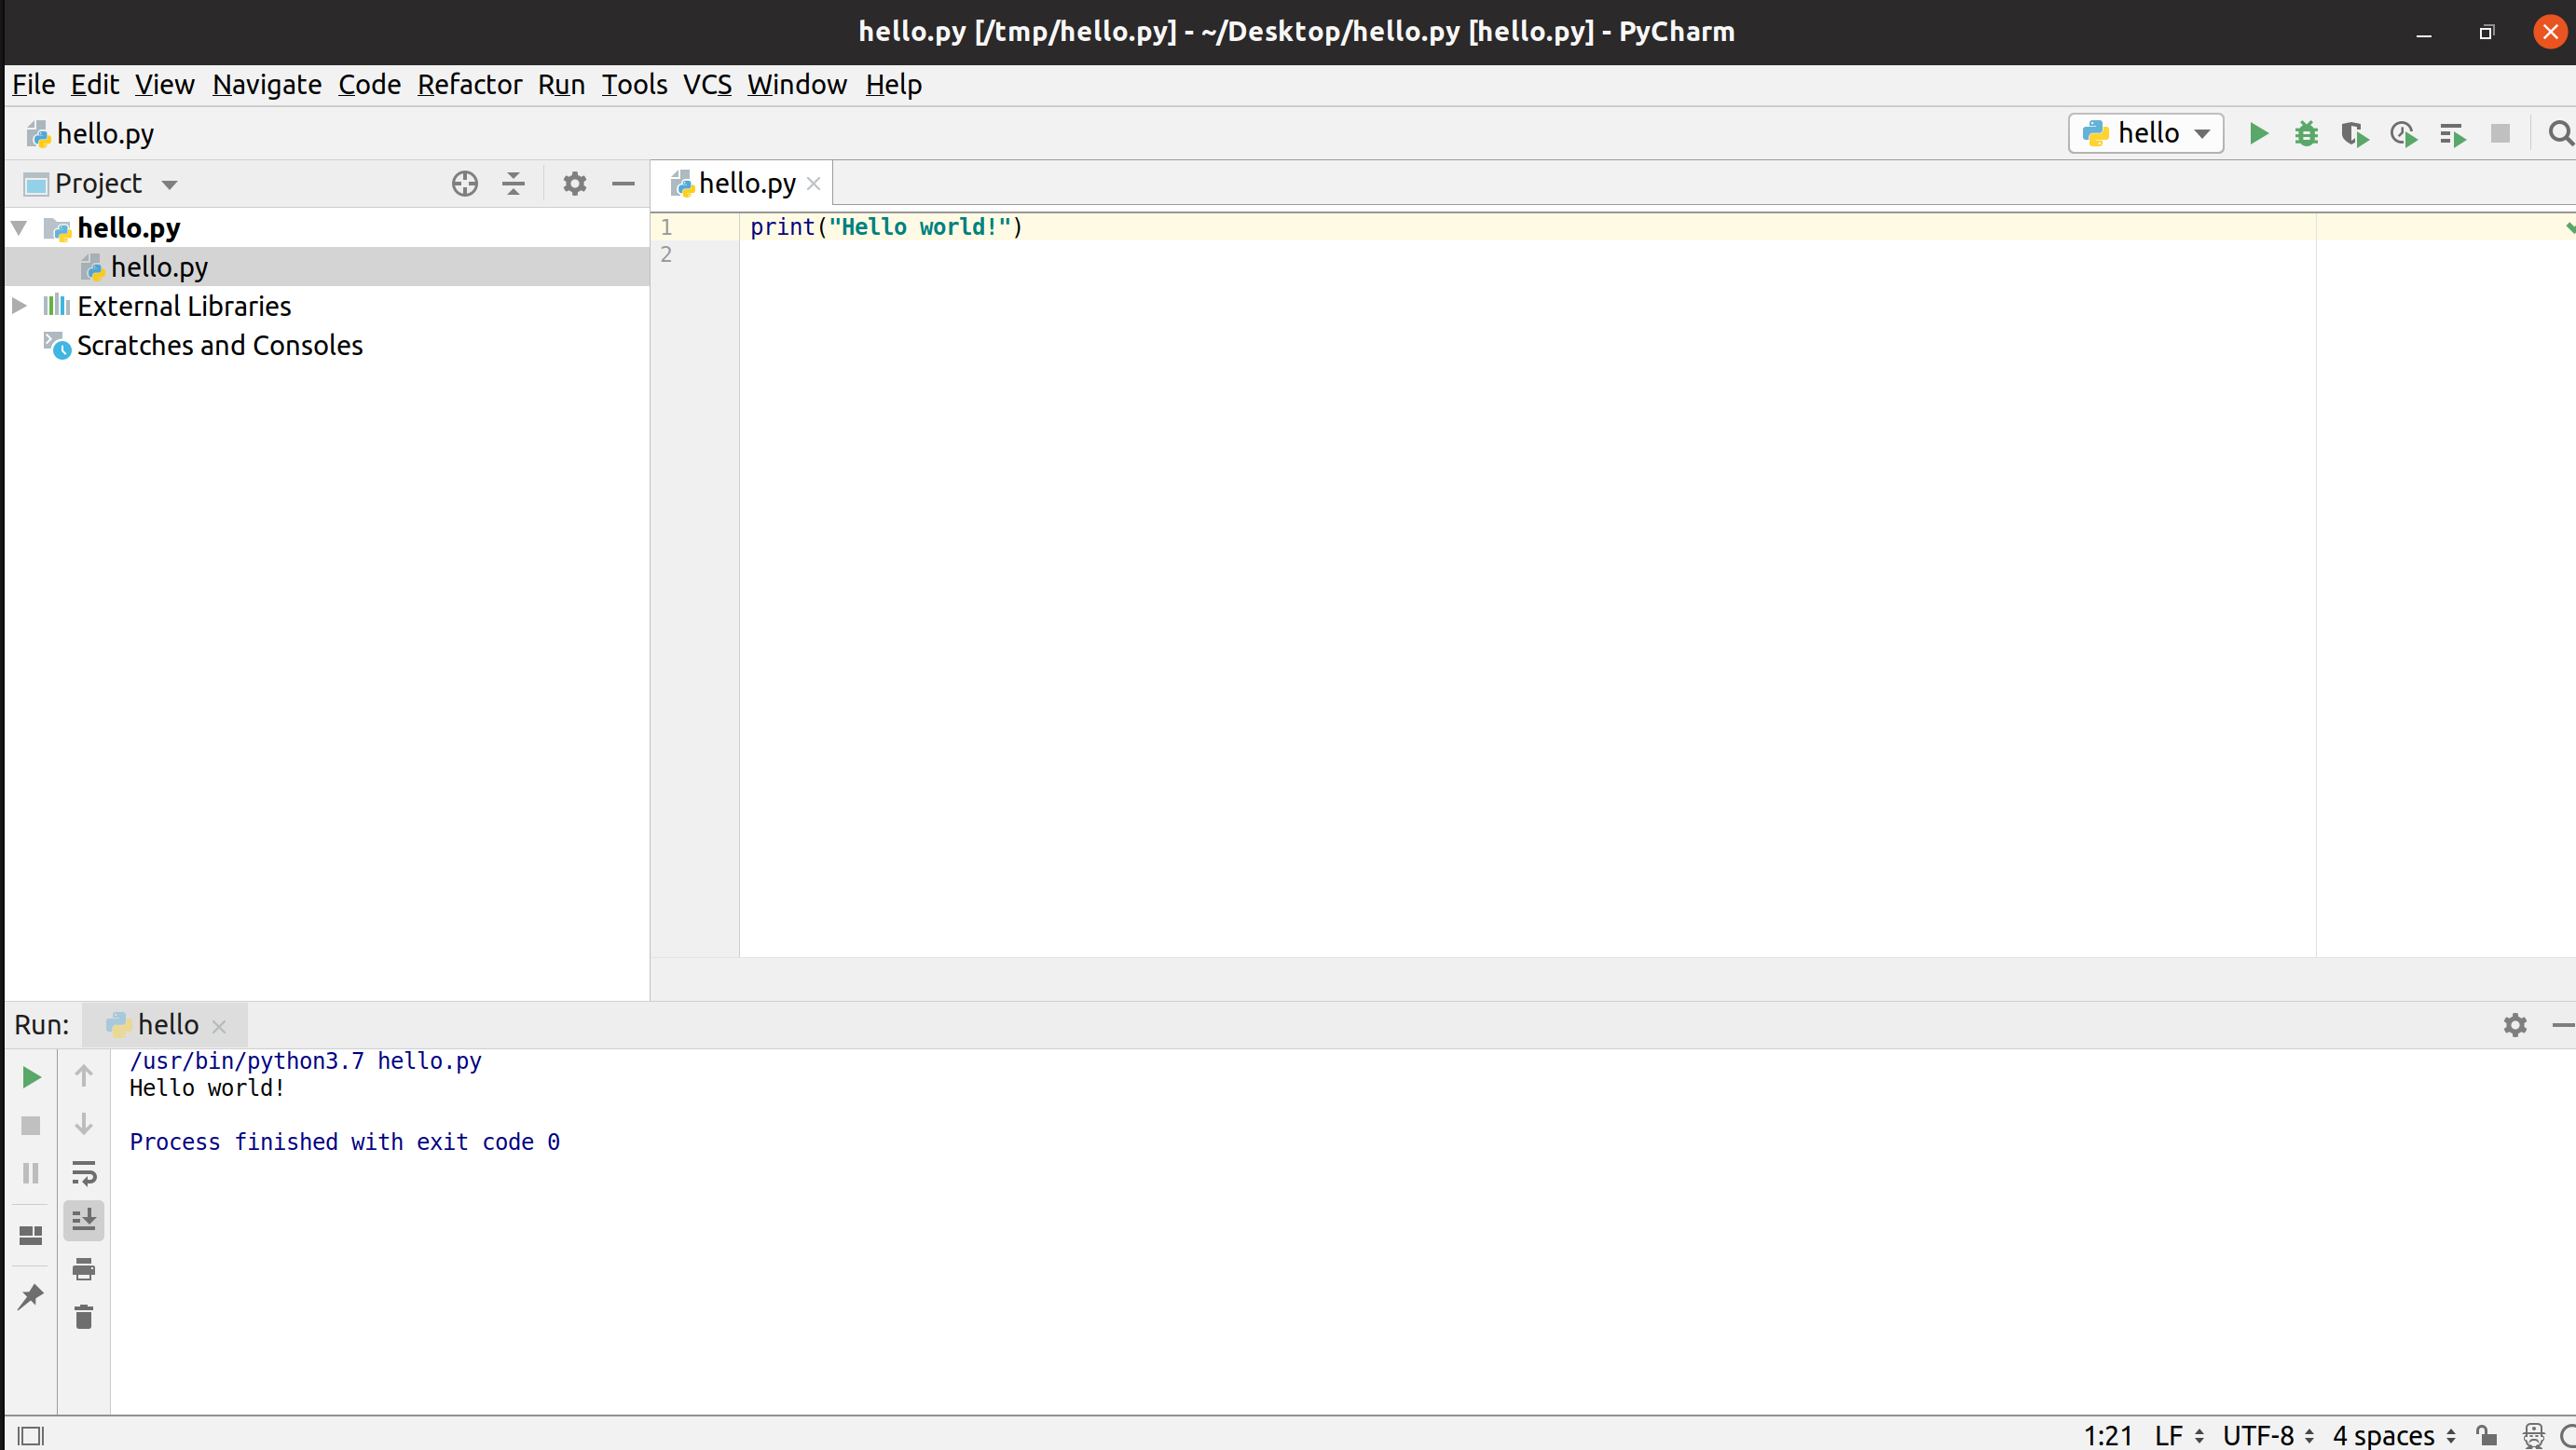
Task: Open Project panel gear settings
Action: pos(574,183)
